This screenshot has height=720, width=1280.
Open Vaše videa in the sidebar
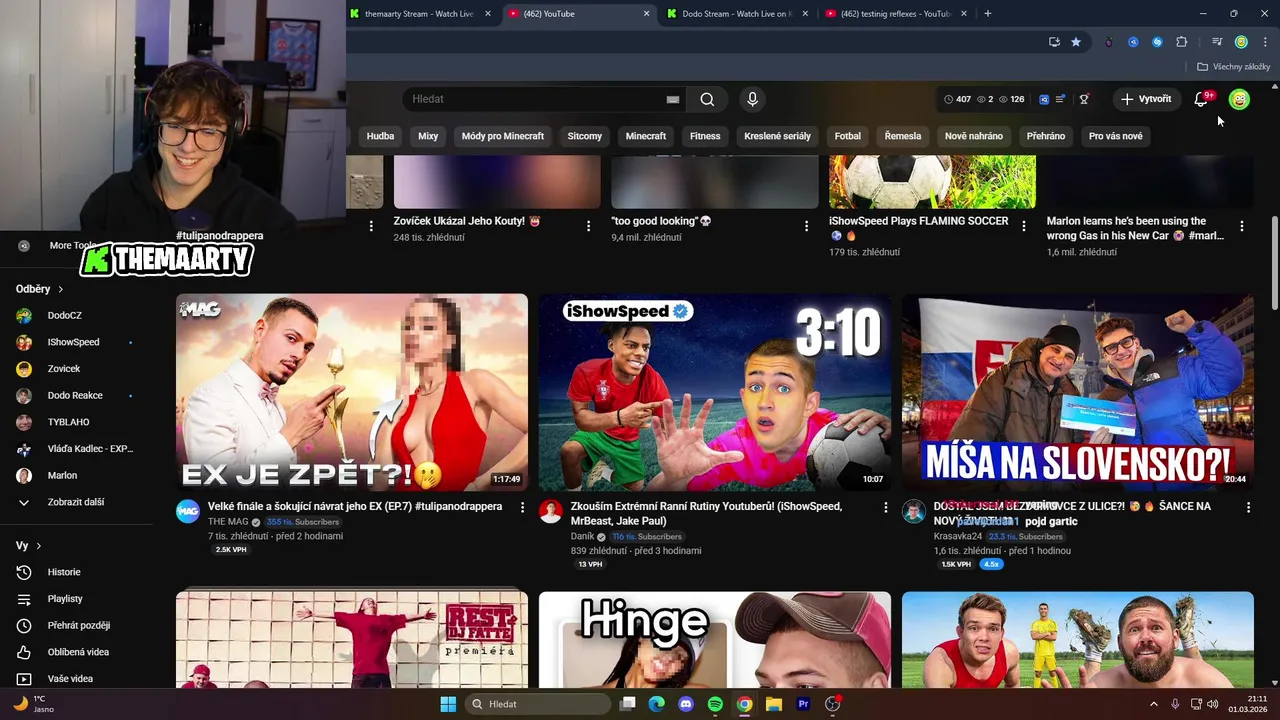pos(70,679)
